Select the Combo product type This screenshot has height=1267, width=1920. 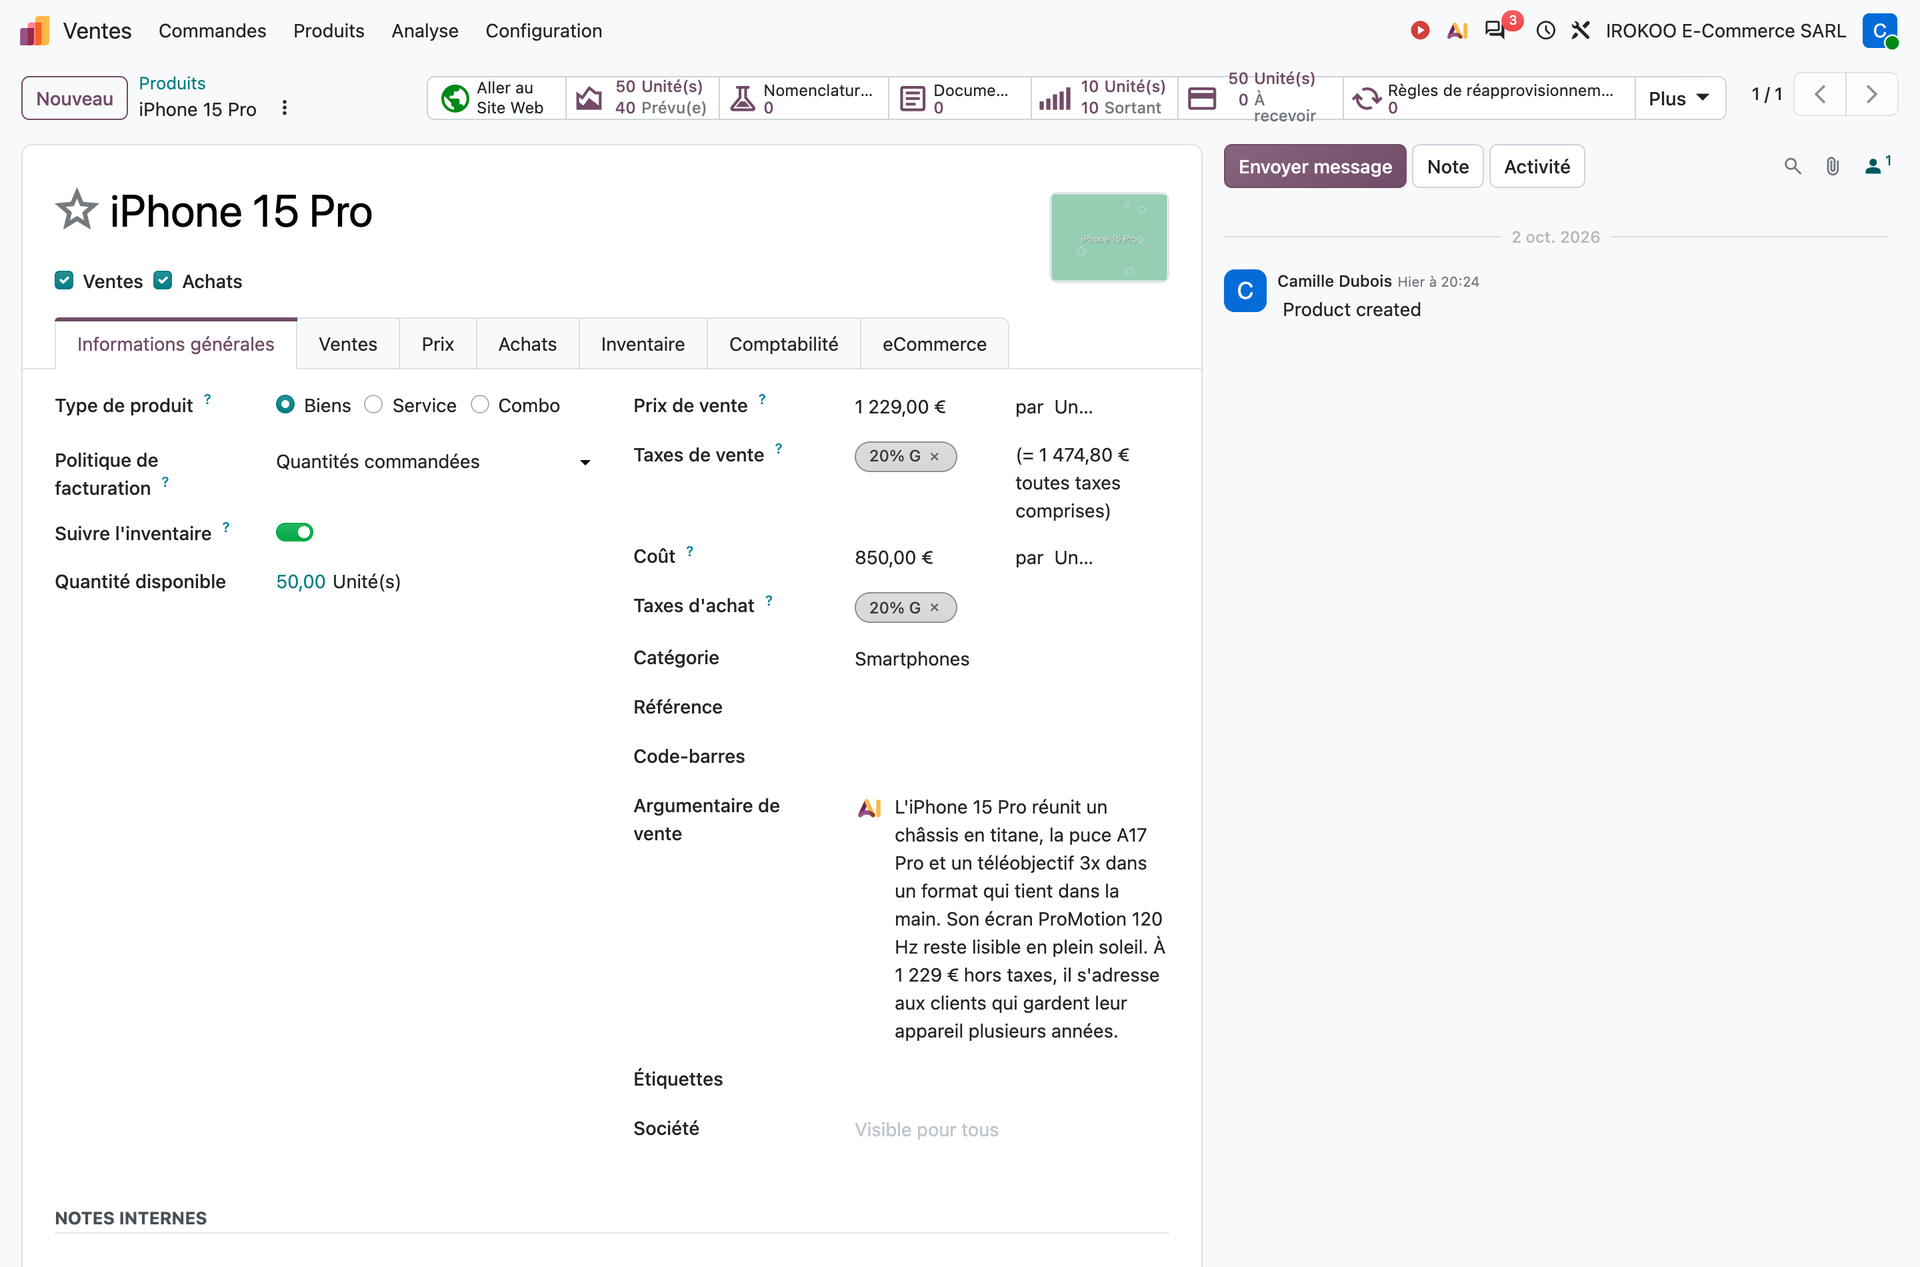[x=480, y=405]
